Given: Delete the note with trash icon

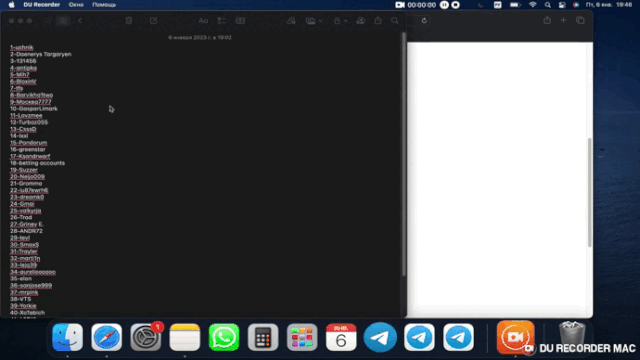Looking at the screenshot, I should click(129, 20).
